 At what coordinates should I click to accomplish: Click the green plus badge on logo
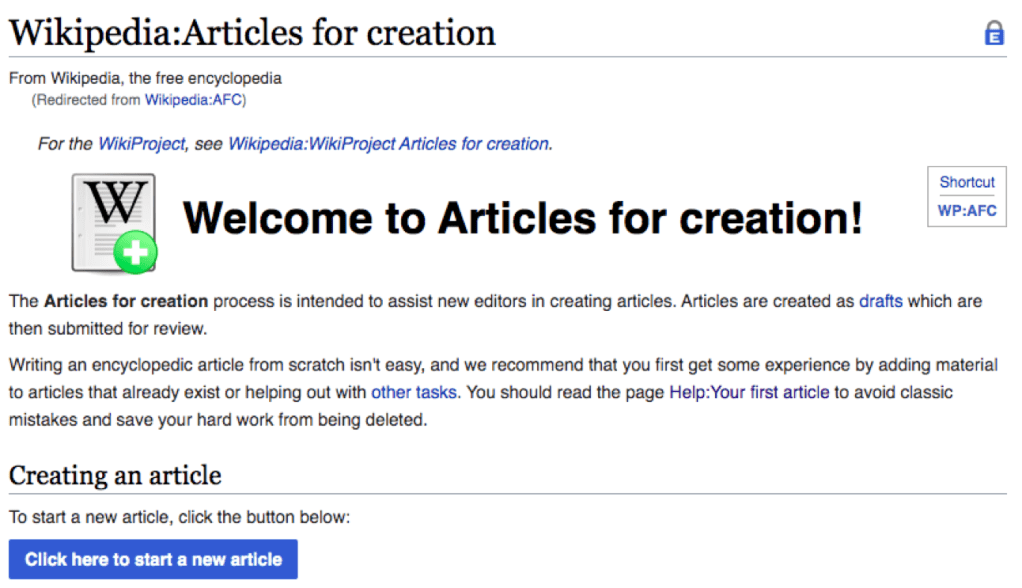135,253
